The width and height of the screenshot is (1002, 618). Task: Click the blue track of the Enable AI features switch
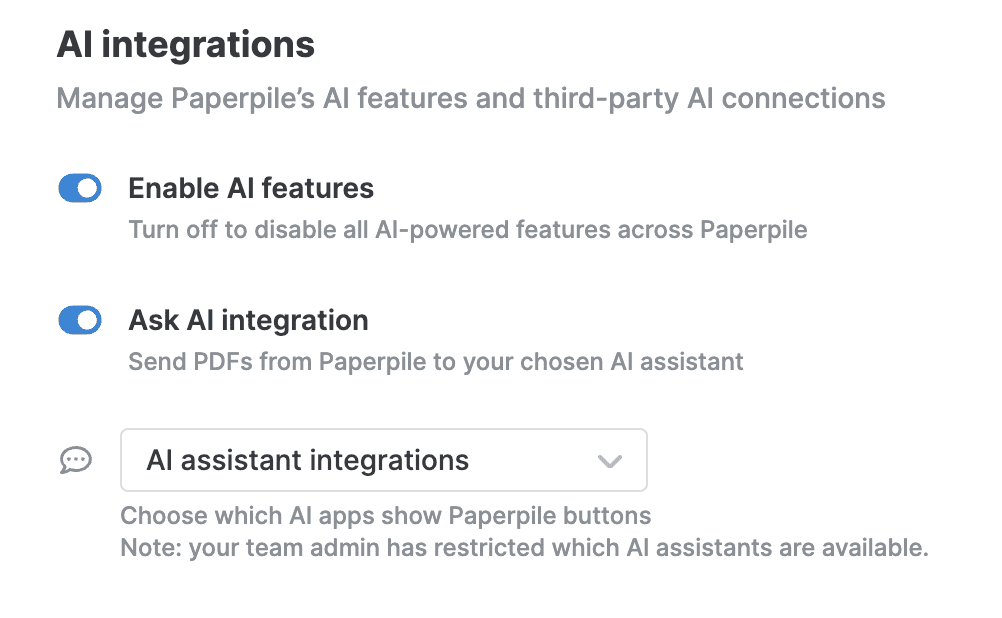68,189
